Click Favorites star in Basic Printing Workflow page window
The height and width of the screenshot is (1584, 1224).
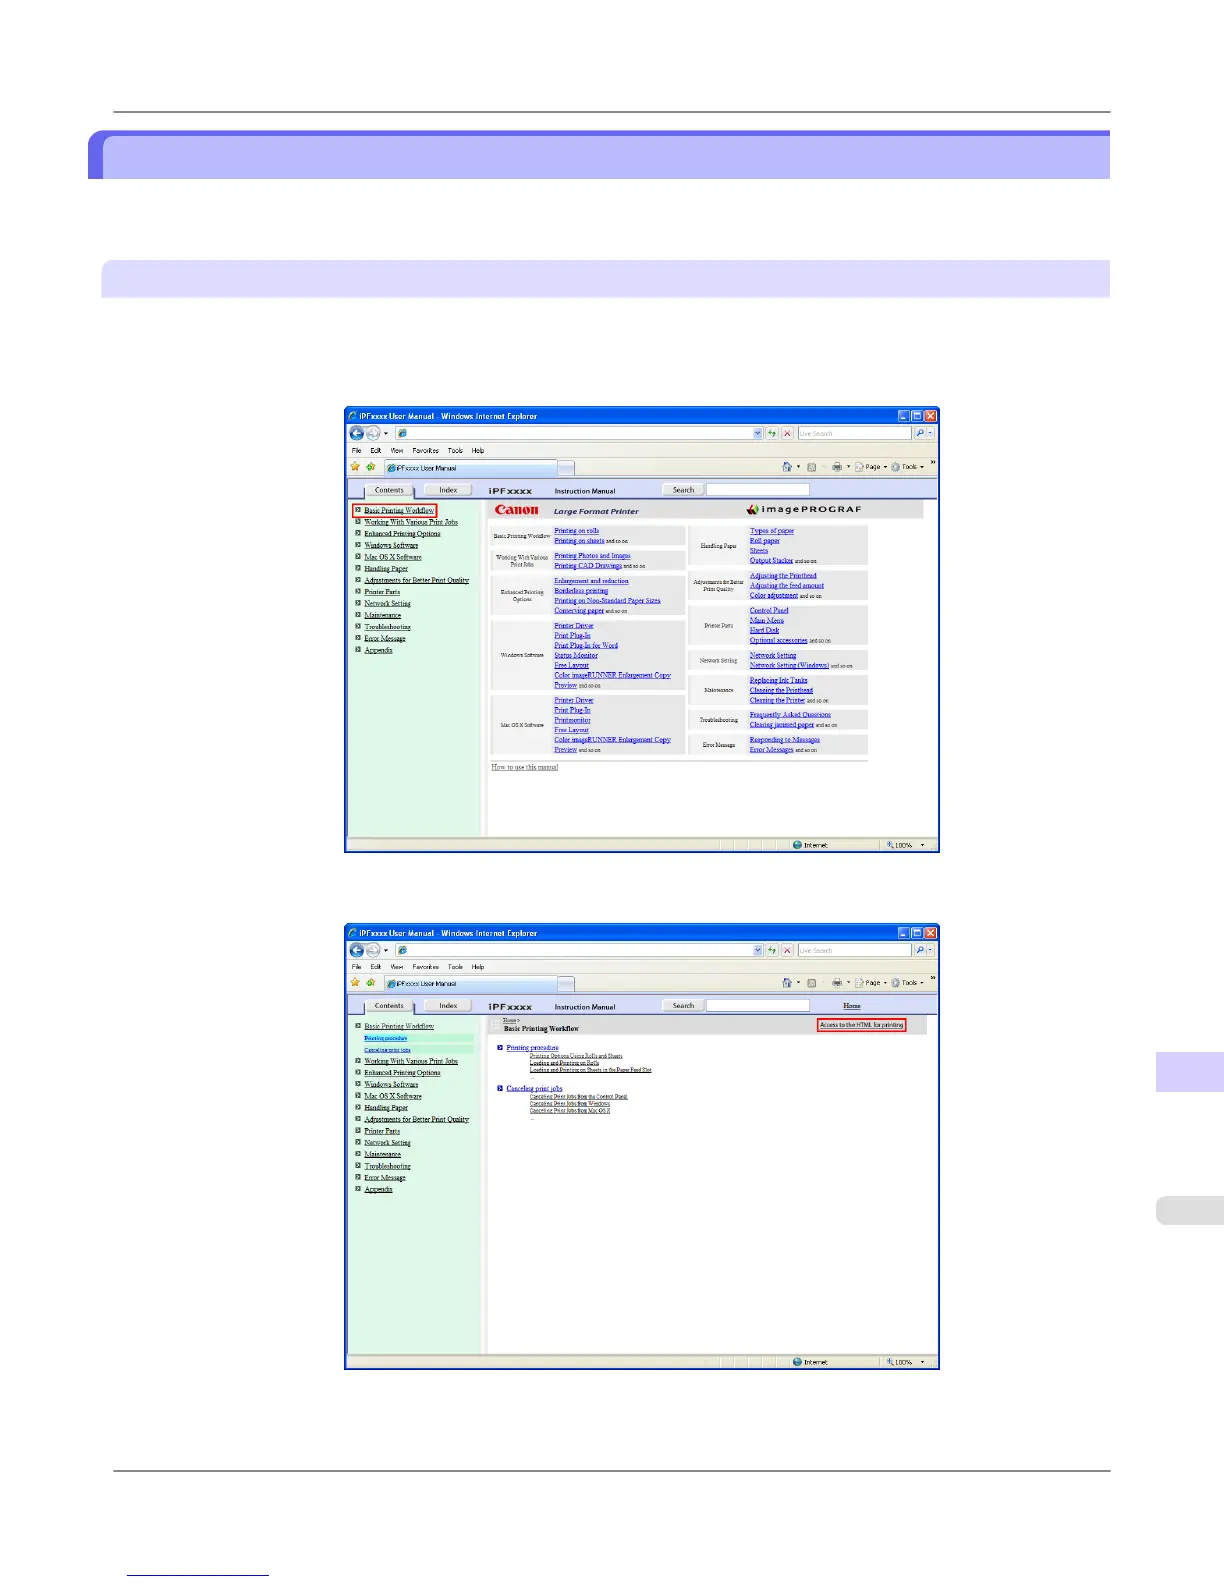coord(355,983)
